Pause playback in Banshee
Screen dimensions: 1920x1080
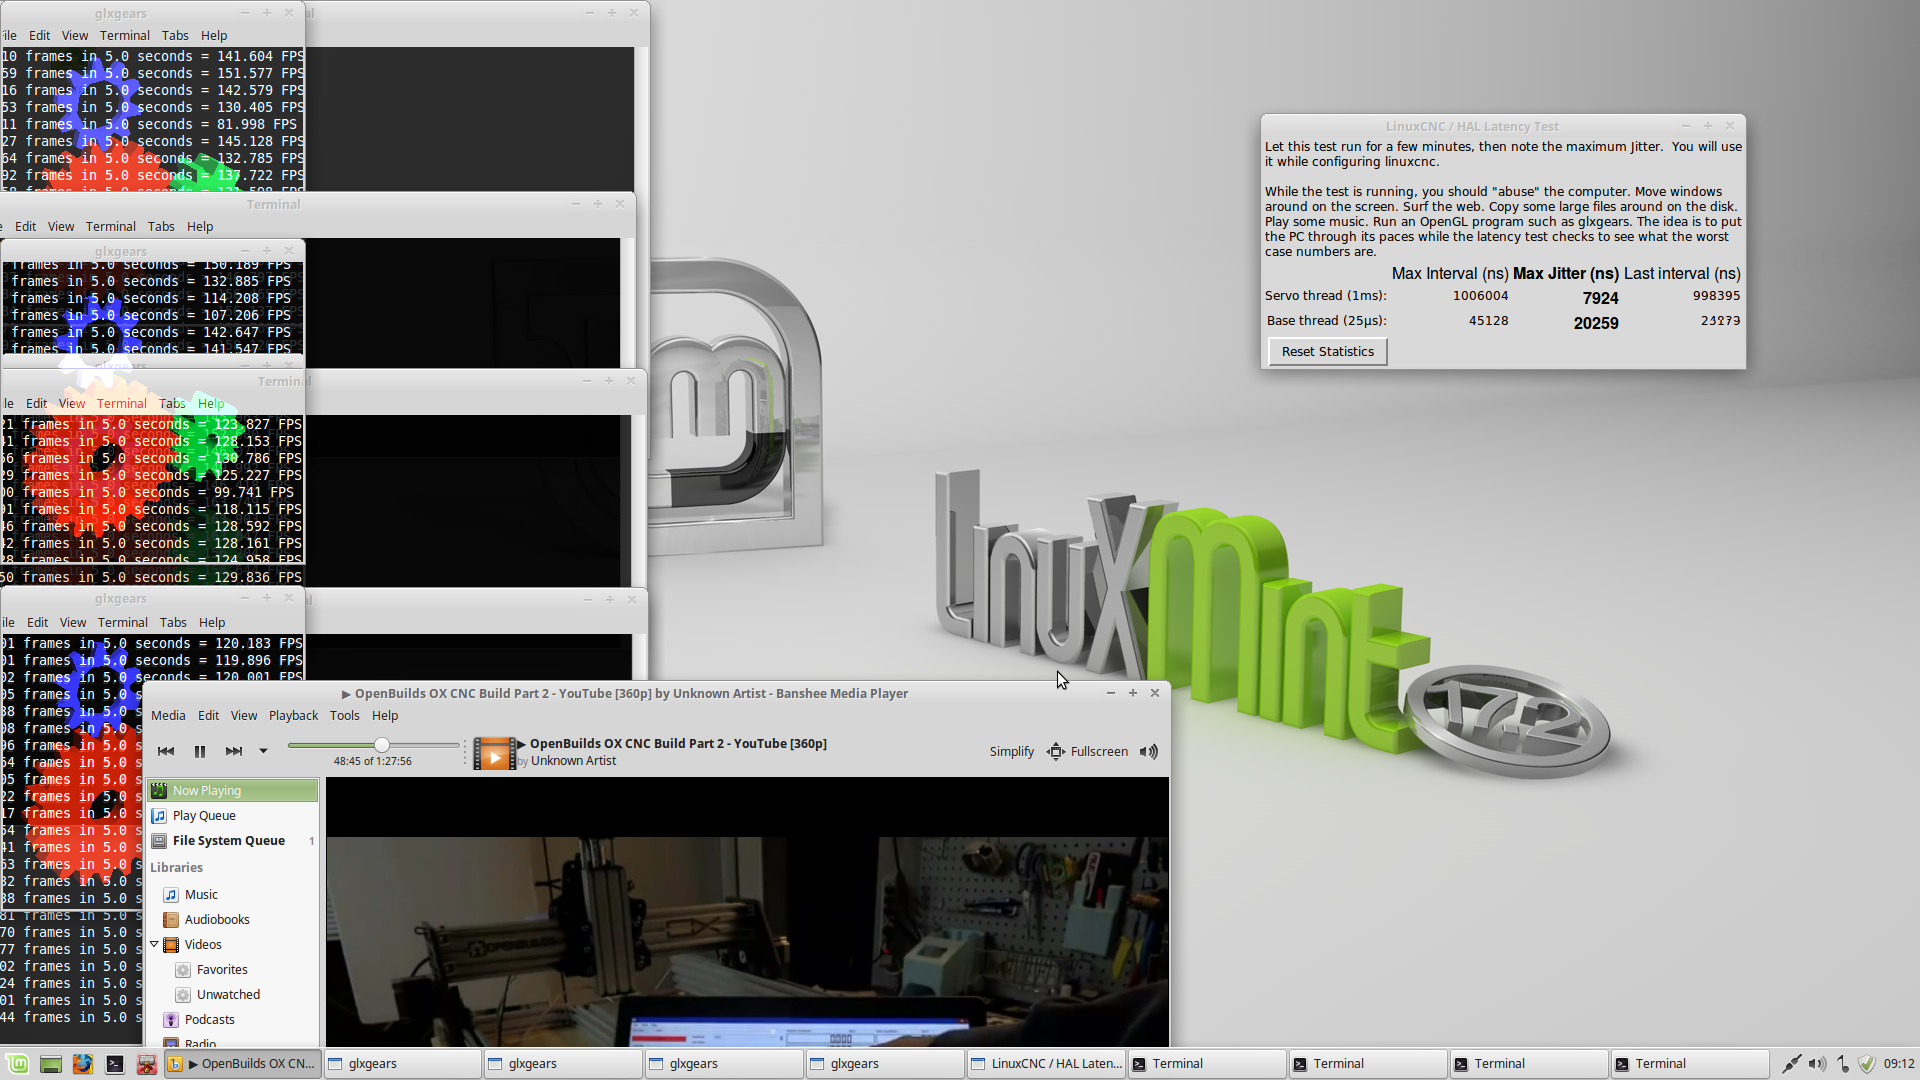[200, 751]
